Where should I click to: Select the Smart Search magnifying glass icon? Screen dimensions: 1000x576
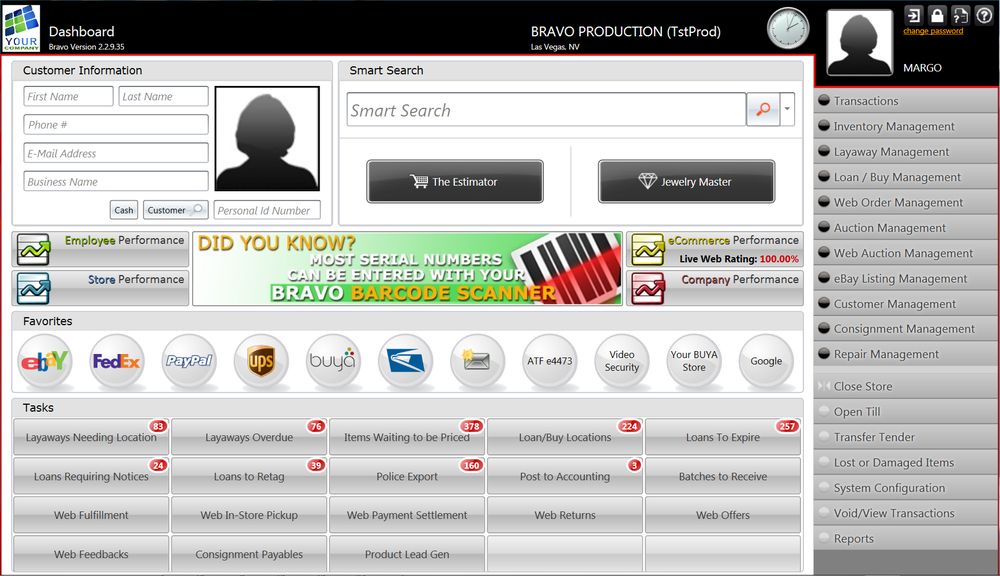point(761,110)
